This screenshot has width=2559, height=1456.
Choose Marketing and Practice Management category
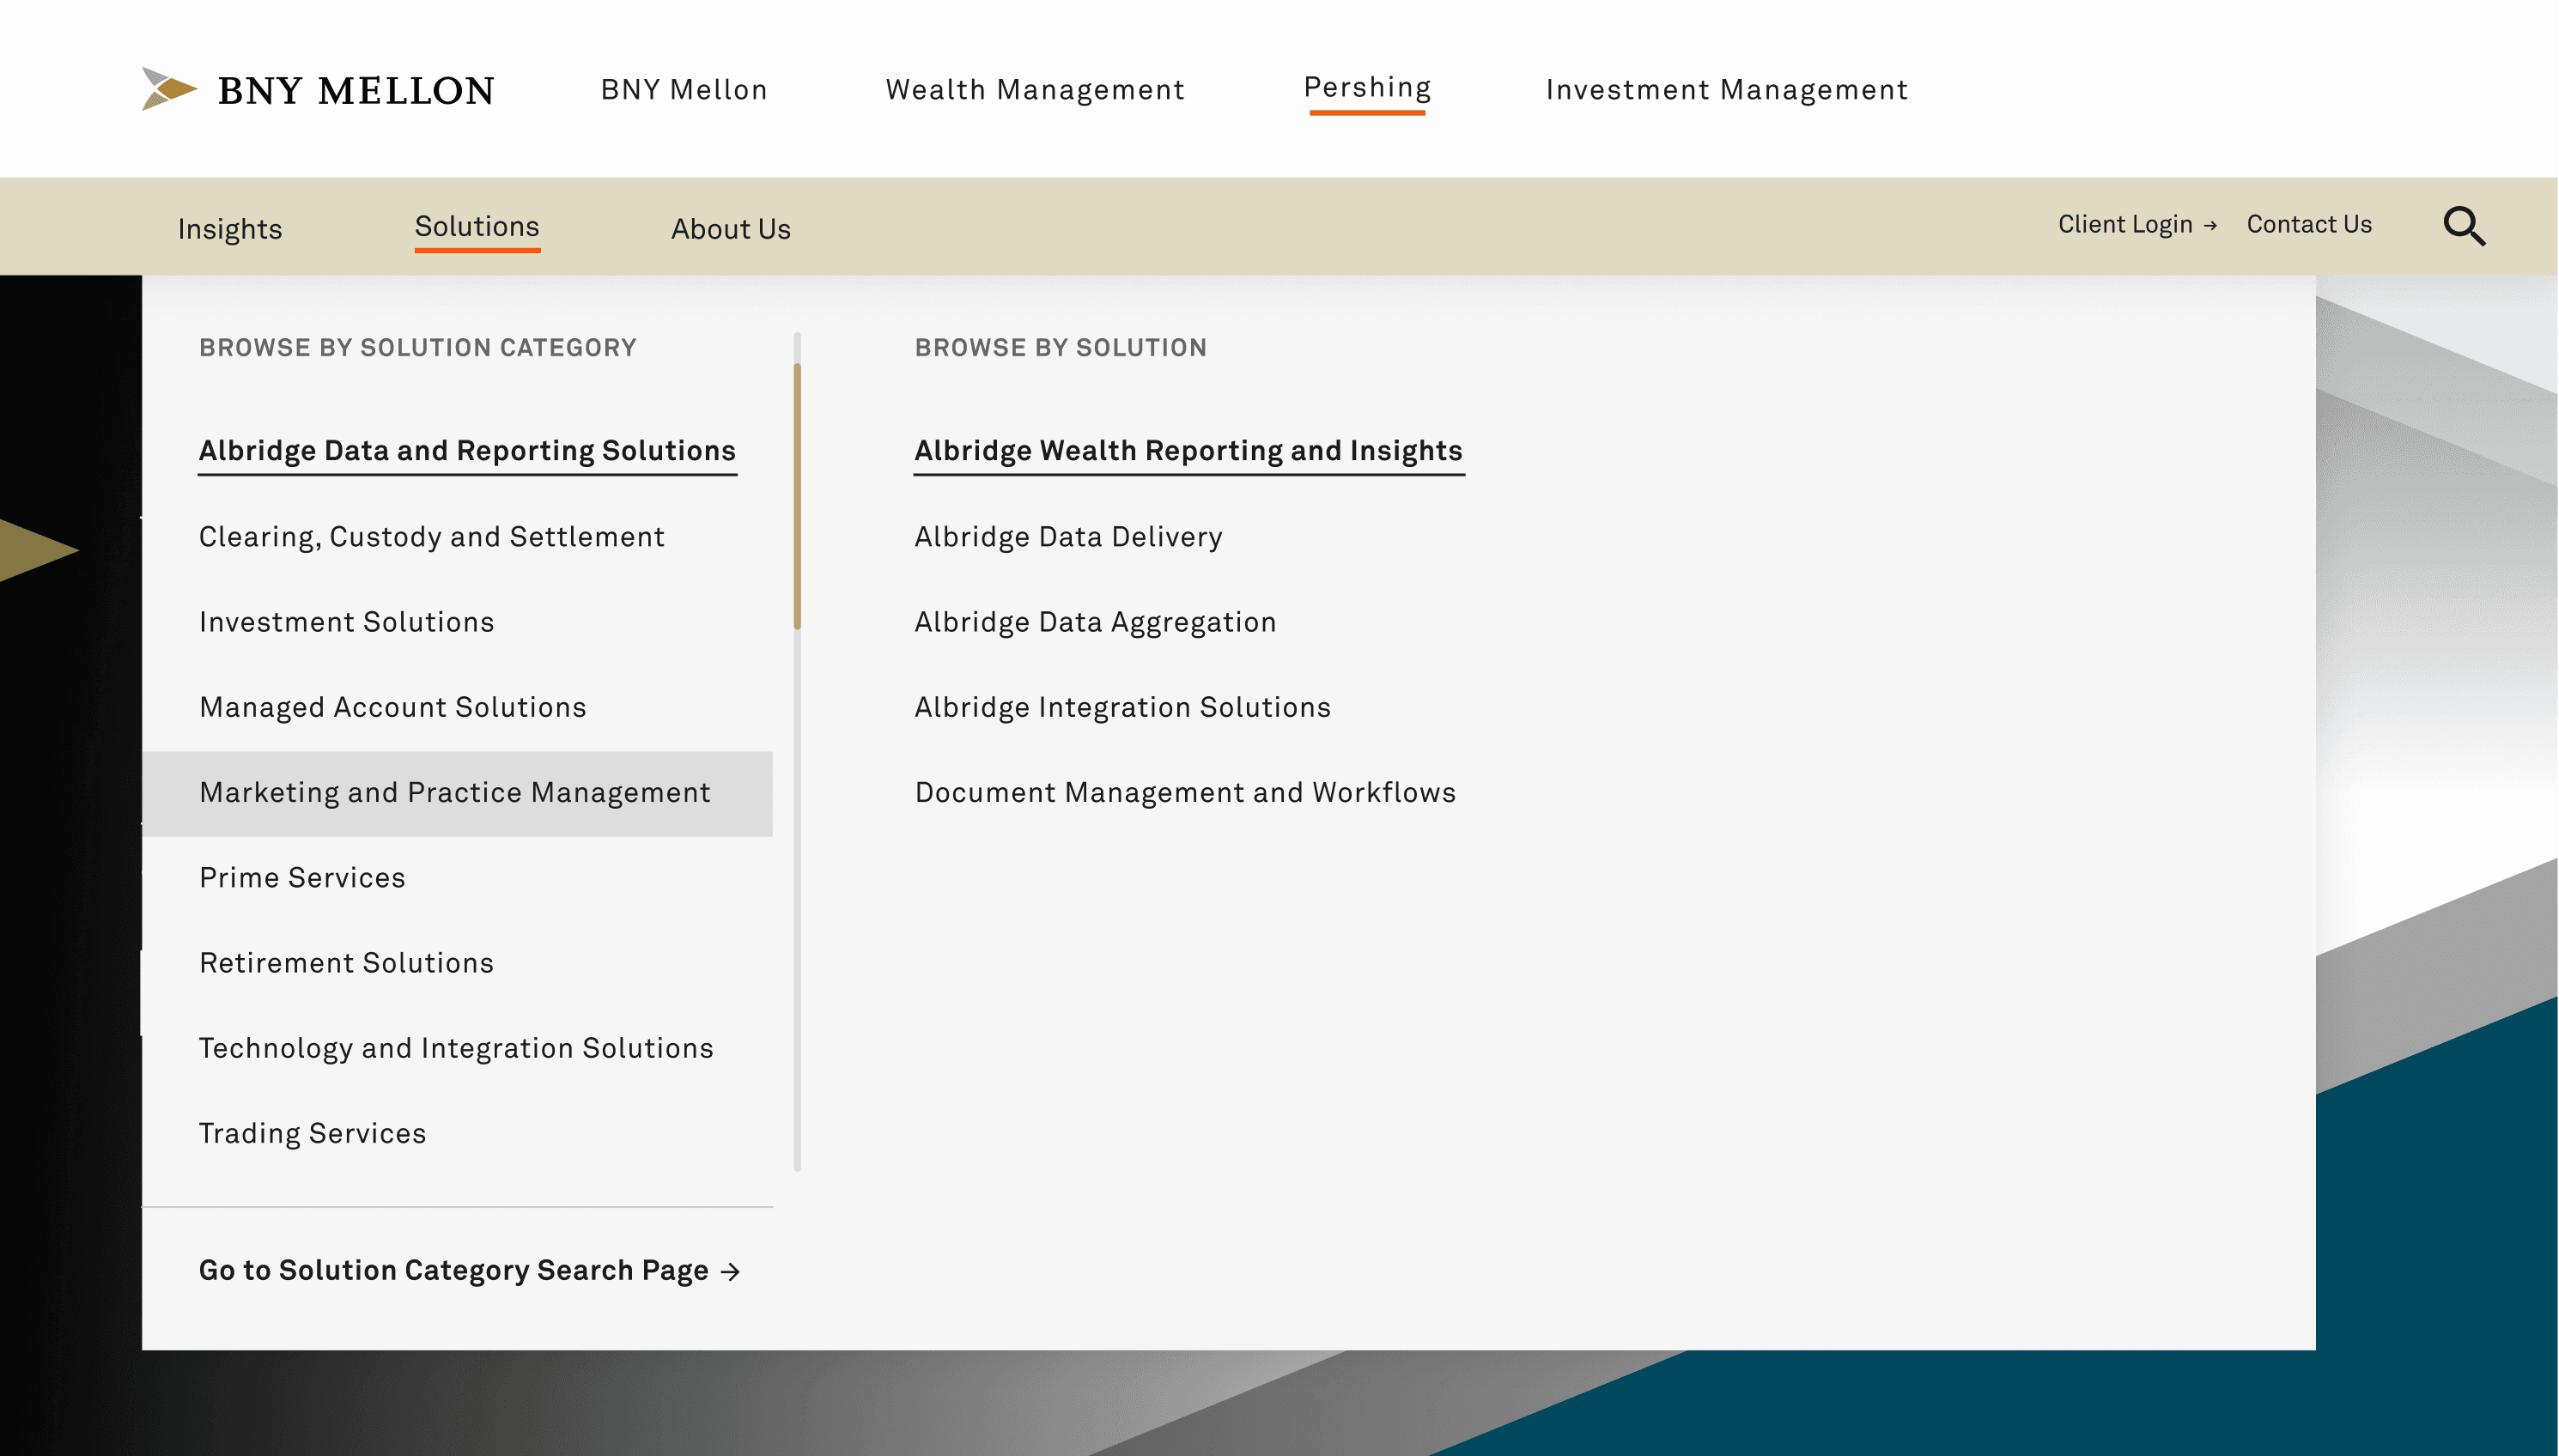(455, 793)
